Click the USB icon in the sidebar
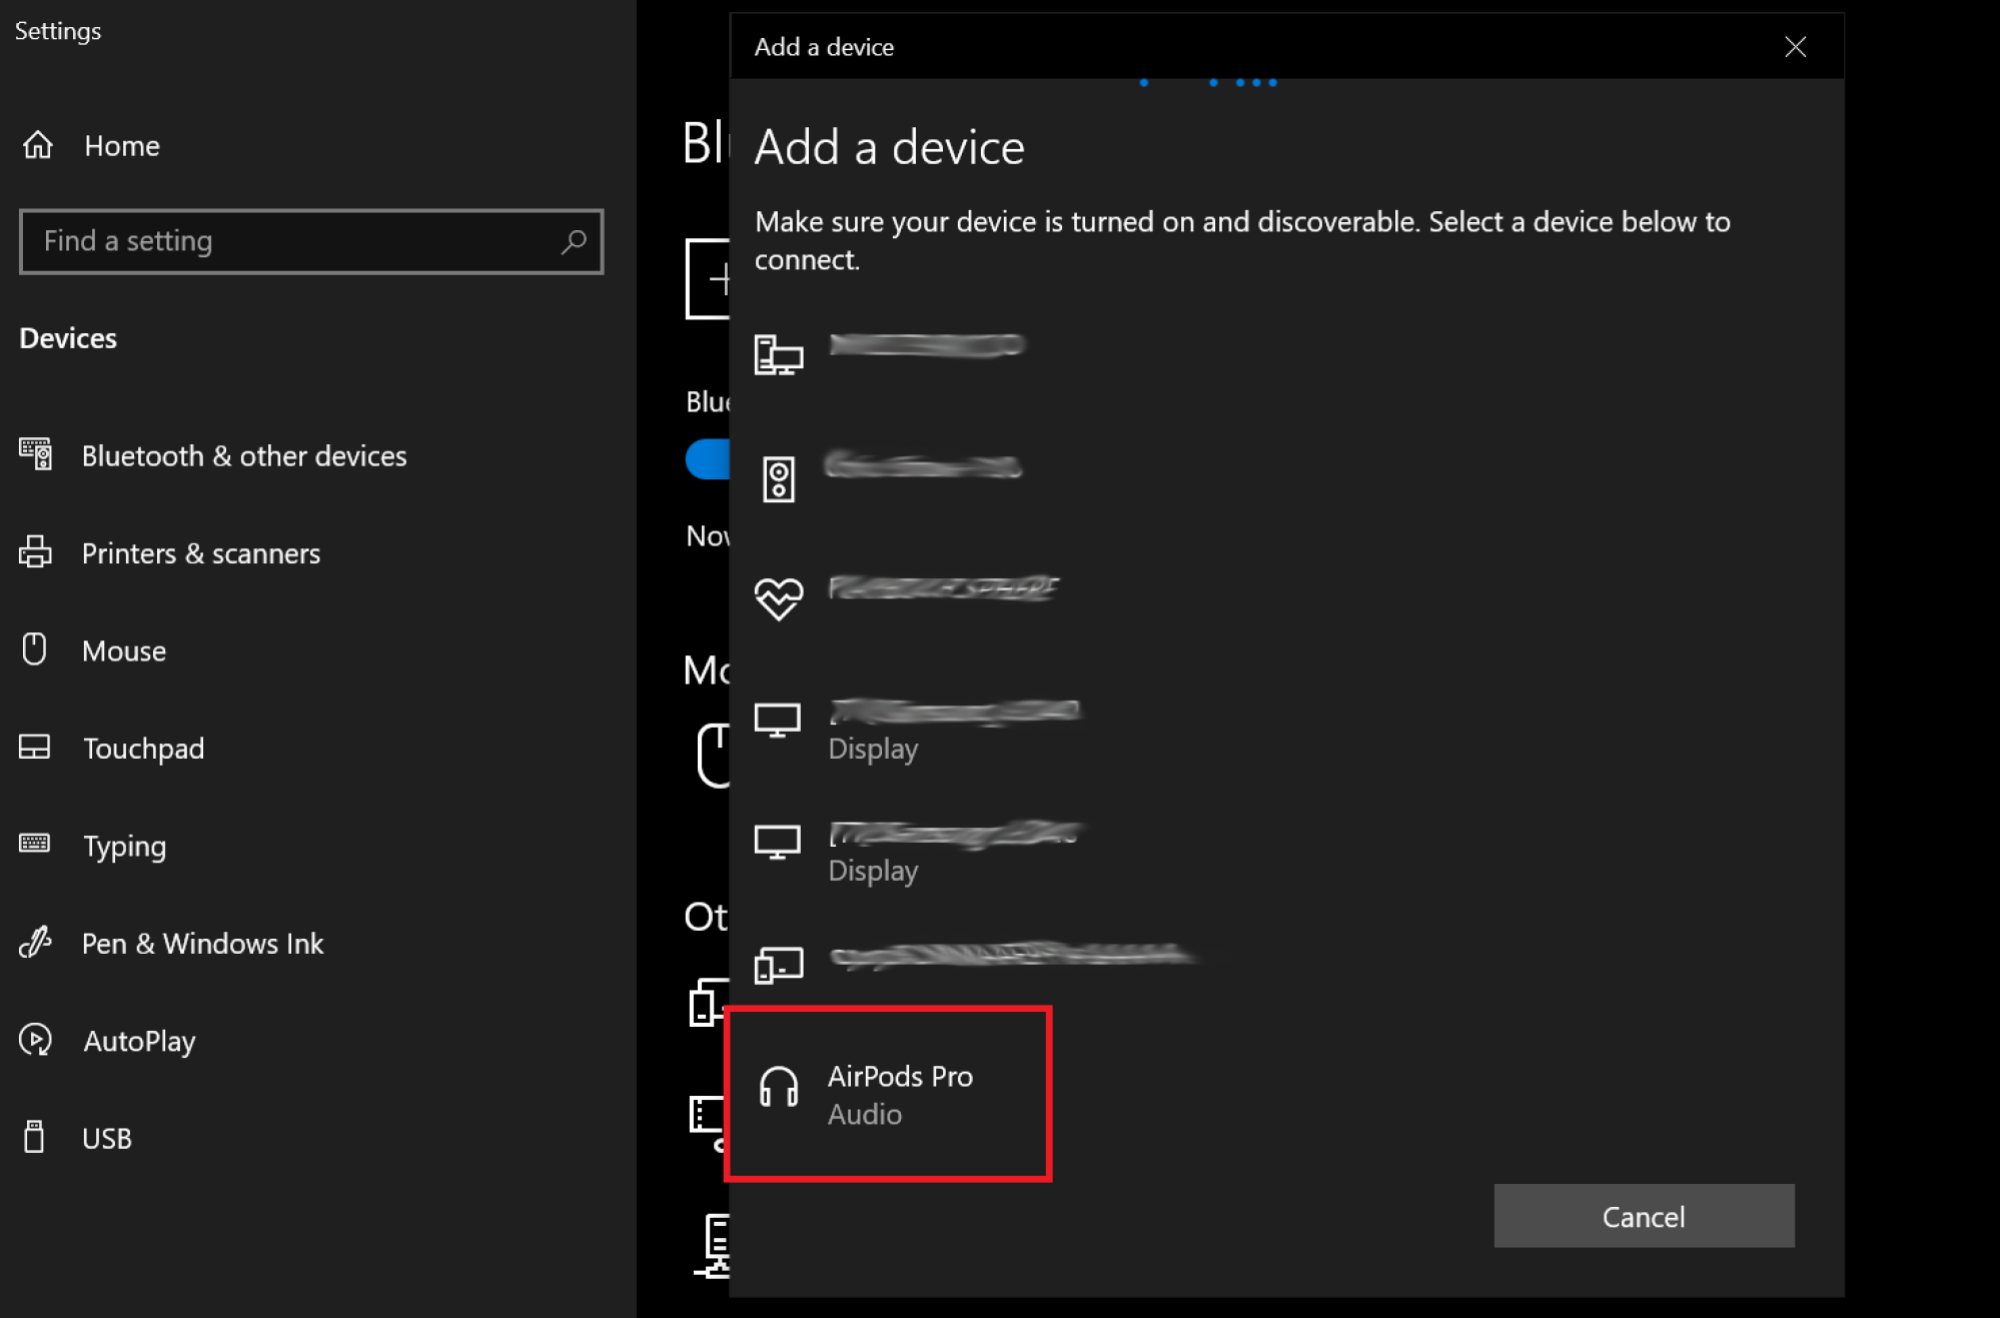The height and width of the screenshot is (1318, 2000). coord(35,1137)
